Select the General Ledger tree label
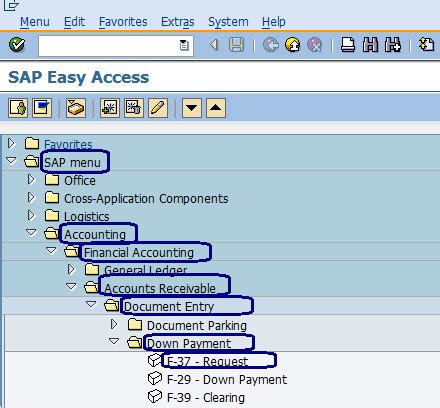 [145, 270]
